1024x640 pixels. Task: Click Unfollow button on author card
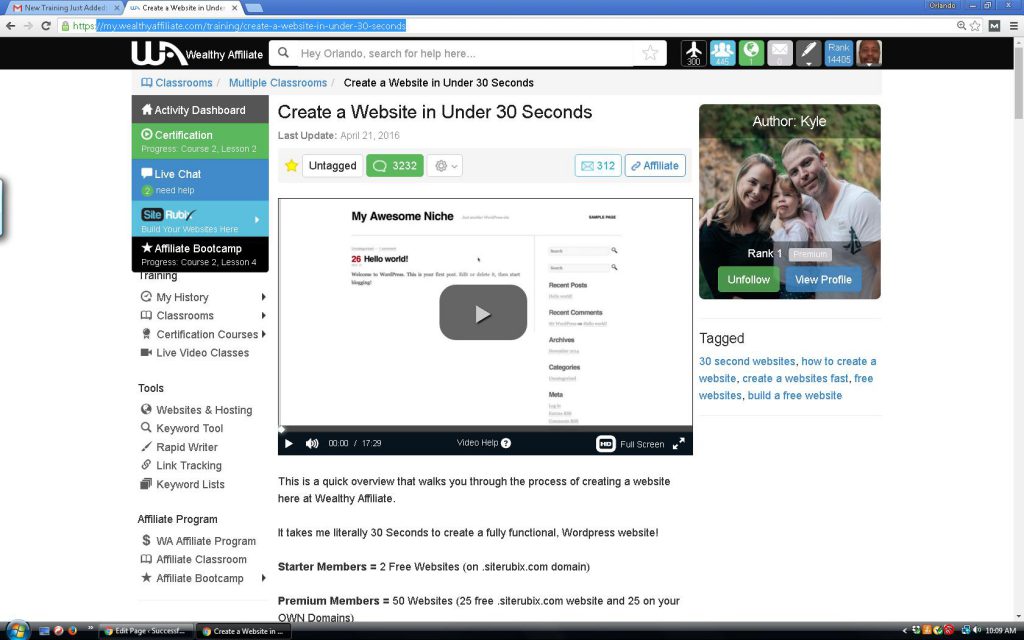point(748,280)
